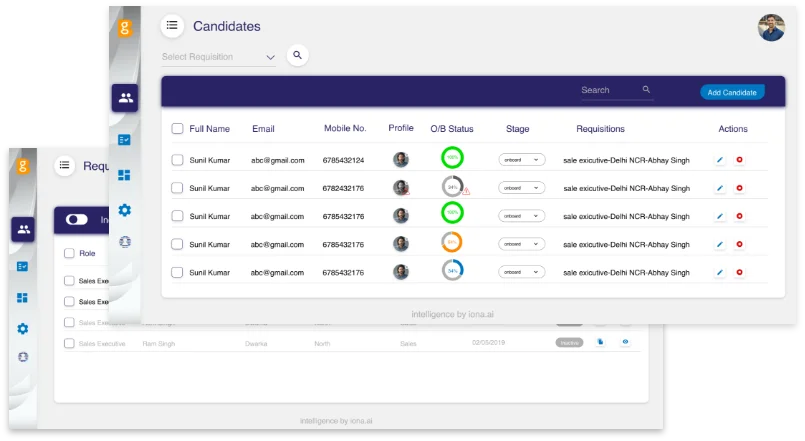
Task: Open the hamburger menu beside Candidates title
Action: tap(172, 25)
